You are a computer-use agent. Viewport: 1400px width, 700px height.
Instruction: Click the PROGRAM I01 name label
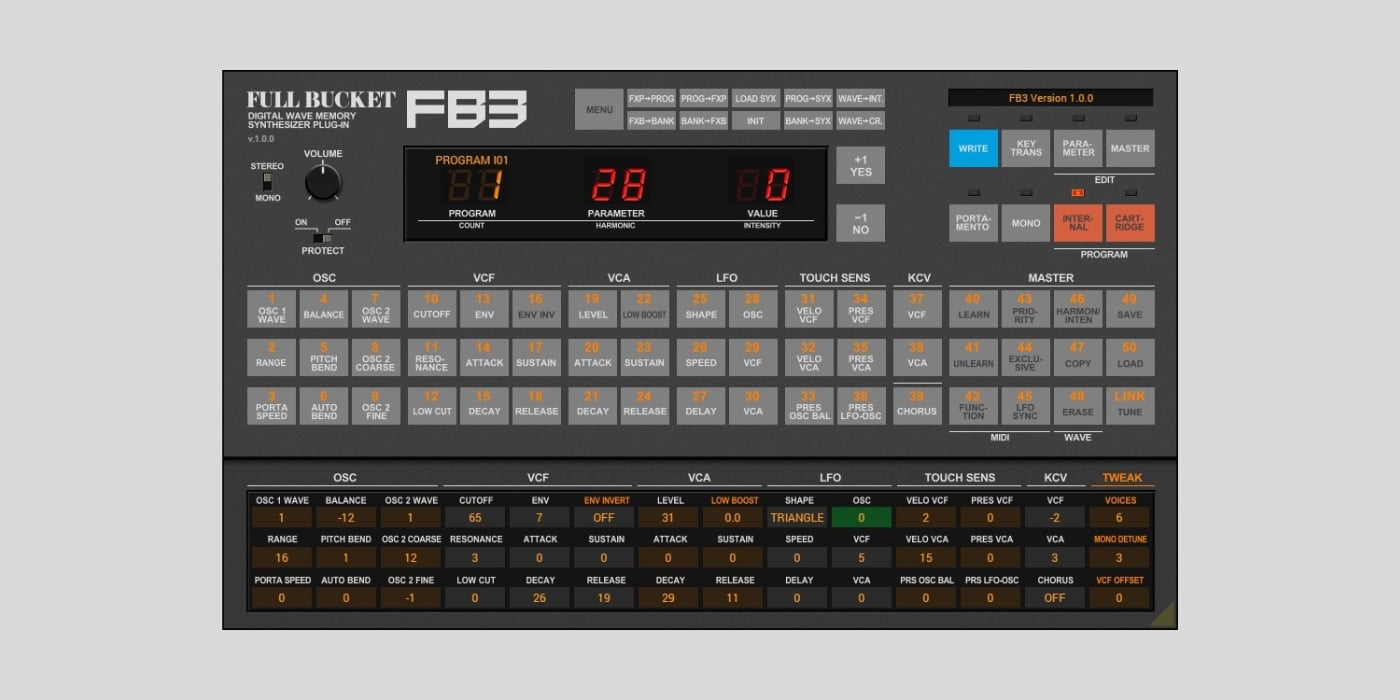tap(472, 160)
